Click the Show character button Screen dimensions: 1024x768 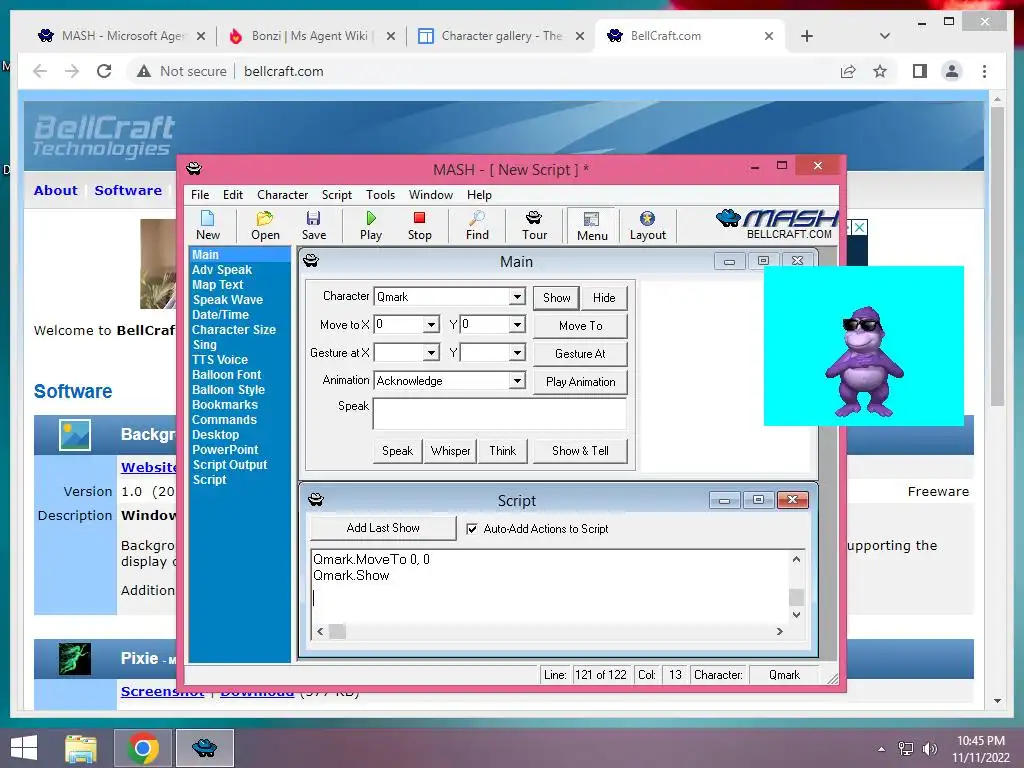pyautogui.click(x=556, y=298)
